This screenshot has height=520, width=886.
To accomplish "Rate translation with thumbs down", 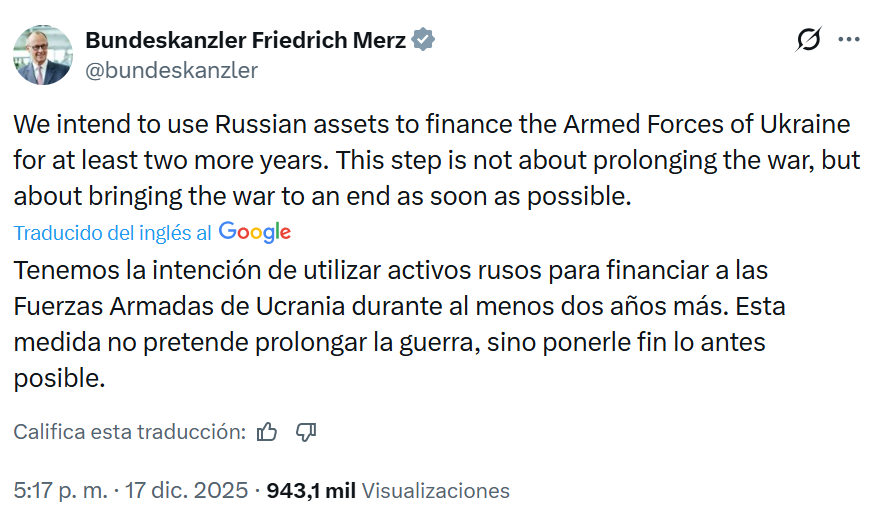I will tap(306, 432).
